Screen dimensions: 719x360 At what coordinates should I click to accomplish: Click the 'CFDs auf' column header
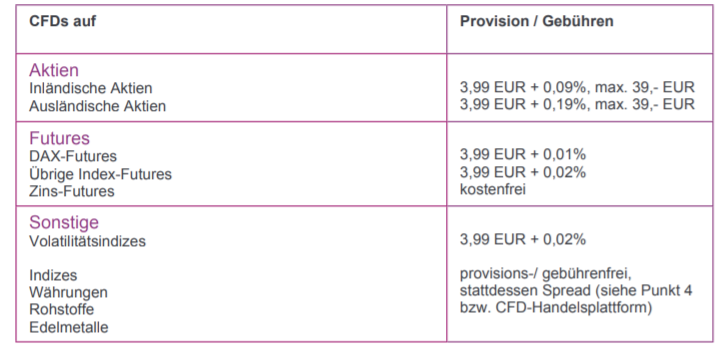click(62, 21)
